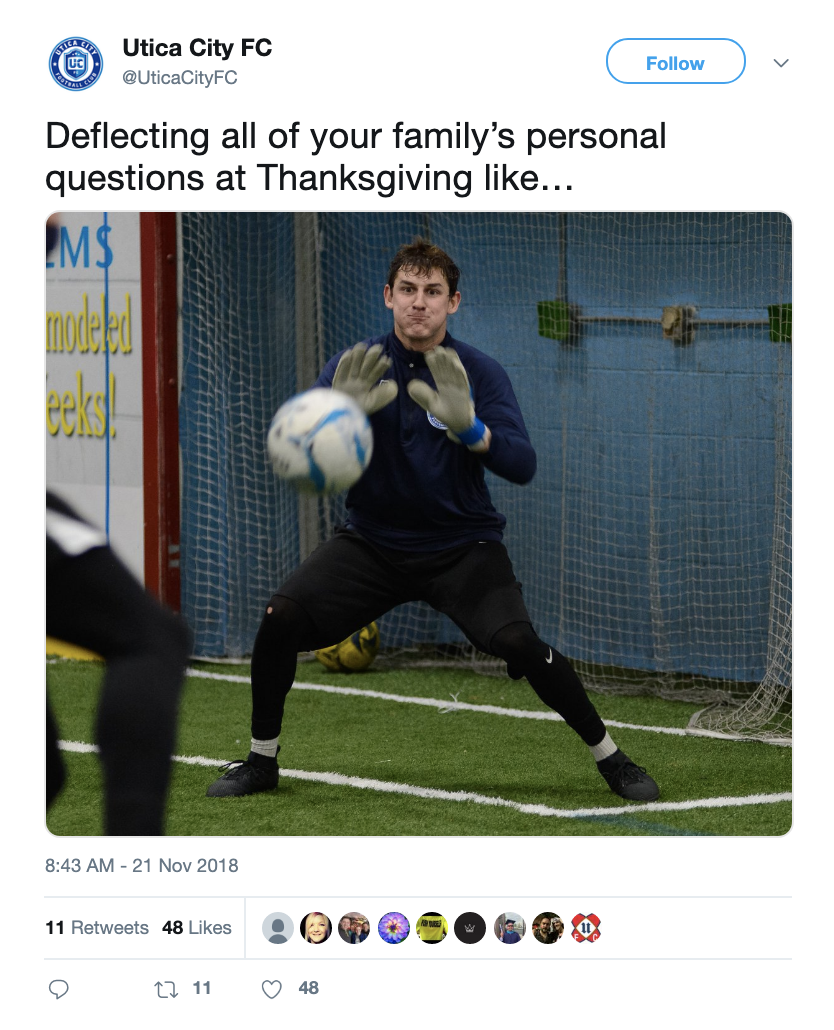
Task: Click the reply speech bubble icon
Action: pyautogui.click(x=58, y=989)
